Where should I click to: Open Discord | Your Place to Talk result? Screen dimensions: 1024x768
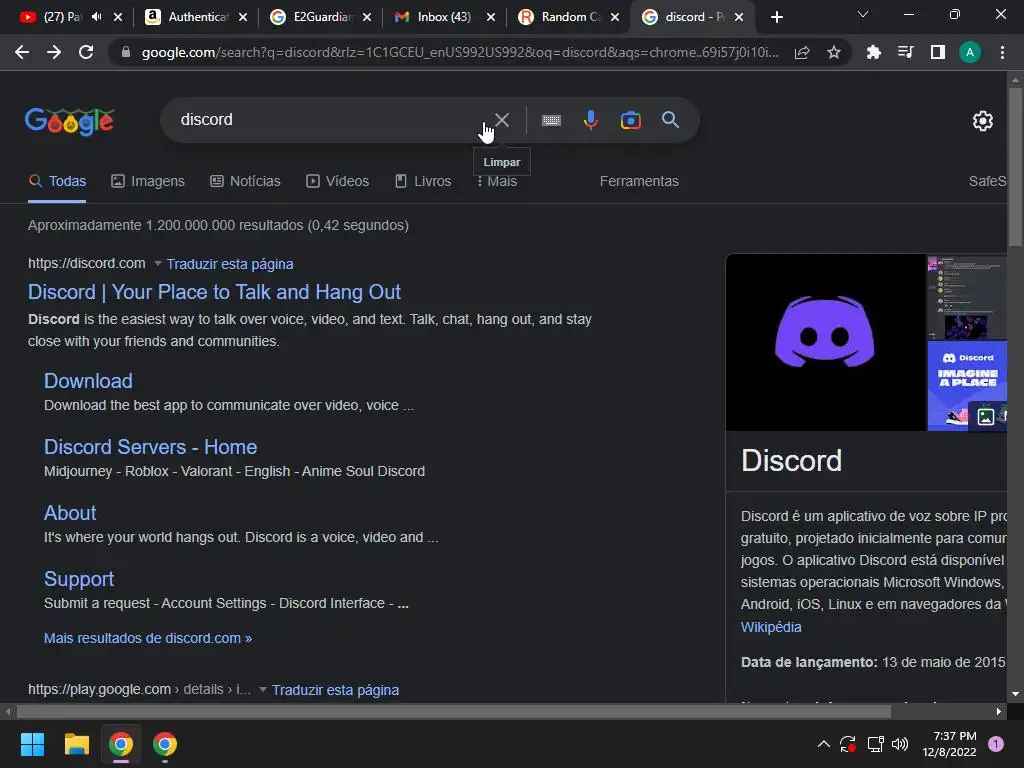[214, 292]
